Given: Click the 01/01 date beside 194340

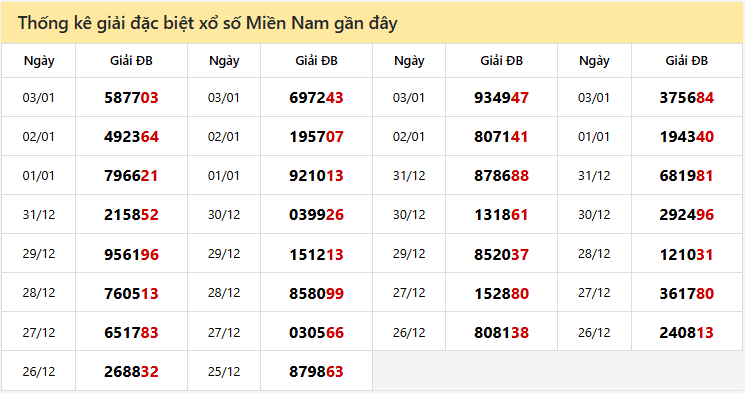Looking at the screenshot, I should click(x=594, y=137).
